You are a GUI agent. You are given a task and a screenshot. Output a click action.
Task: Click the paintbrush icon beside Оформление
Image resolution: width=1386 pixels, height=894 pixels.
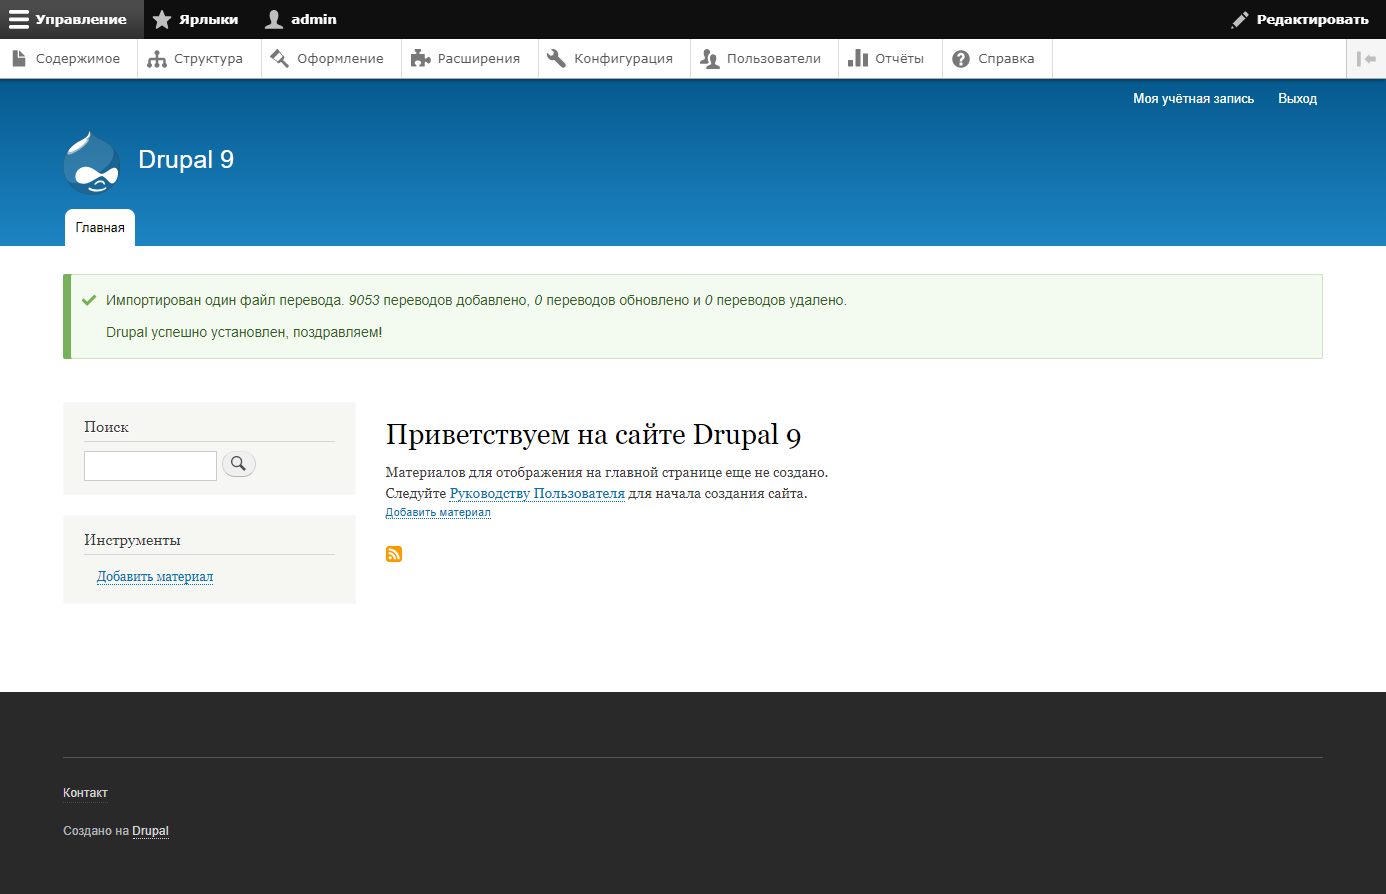coord(280,59)
